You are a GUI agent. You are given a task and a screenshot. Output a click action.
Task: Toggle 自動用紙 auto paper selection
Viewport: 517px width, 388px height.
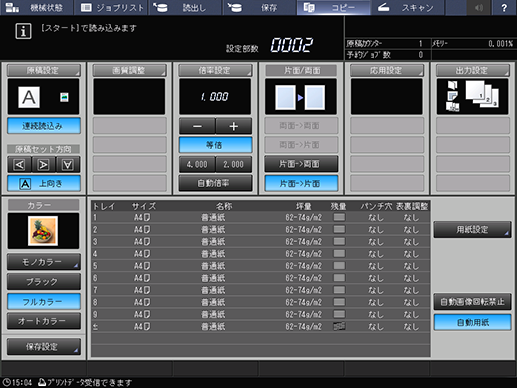click(472, 322)
